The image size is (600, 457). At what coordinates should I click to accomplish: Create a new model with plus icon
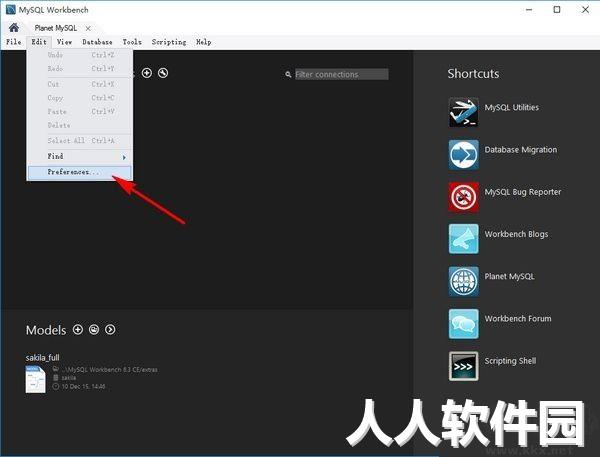(x=78, y=330)
